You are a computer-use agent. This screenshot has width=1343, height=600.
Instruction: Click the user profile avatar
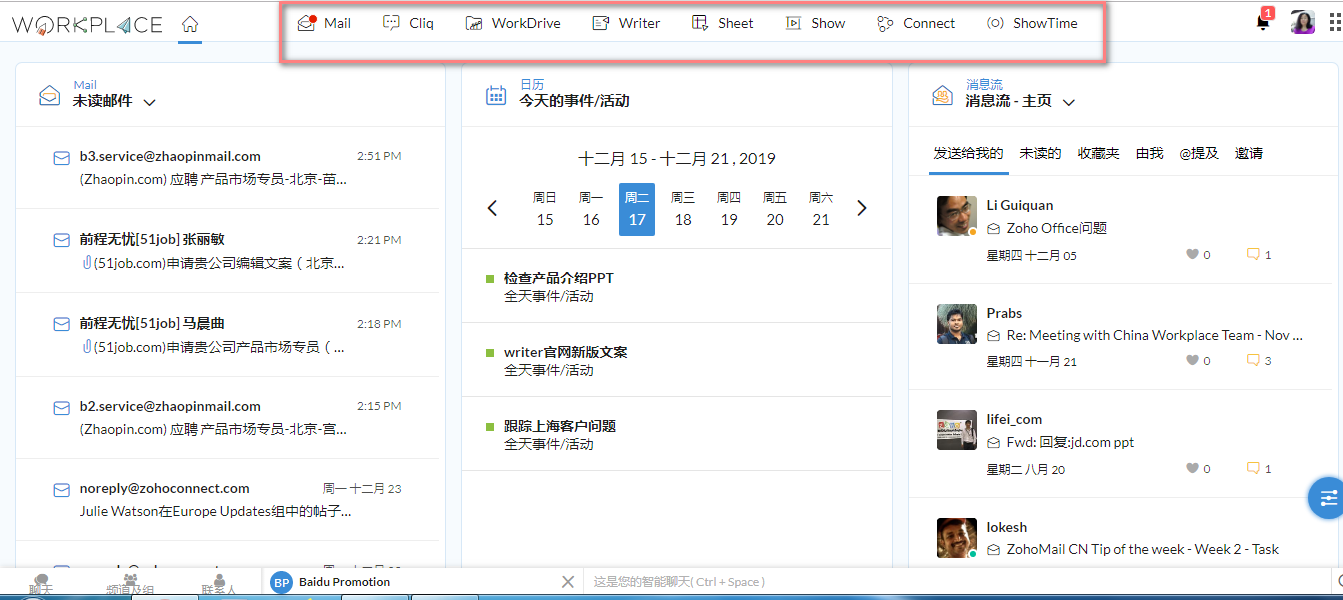coord(1302,23)
